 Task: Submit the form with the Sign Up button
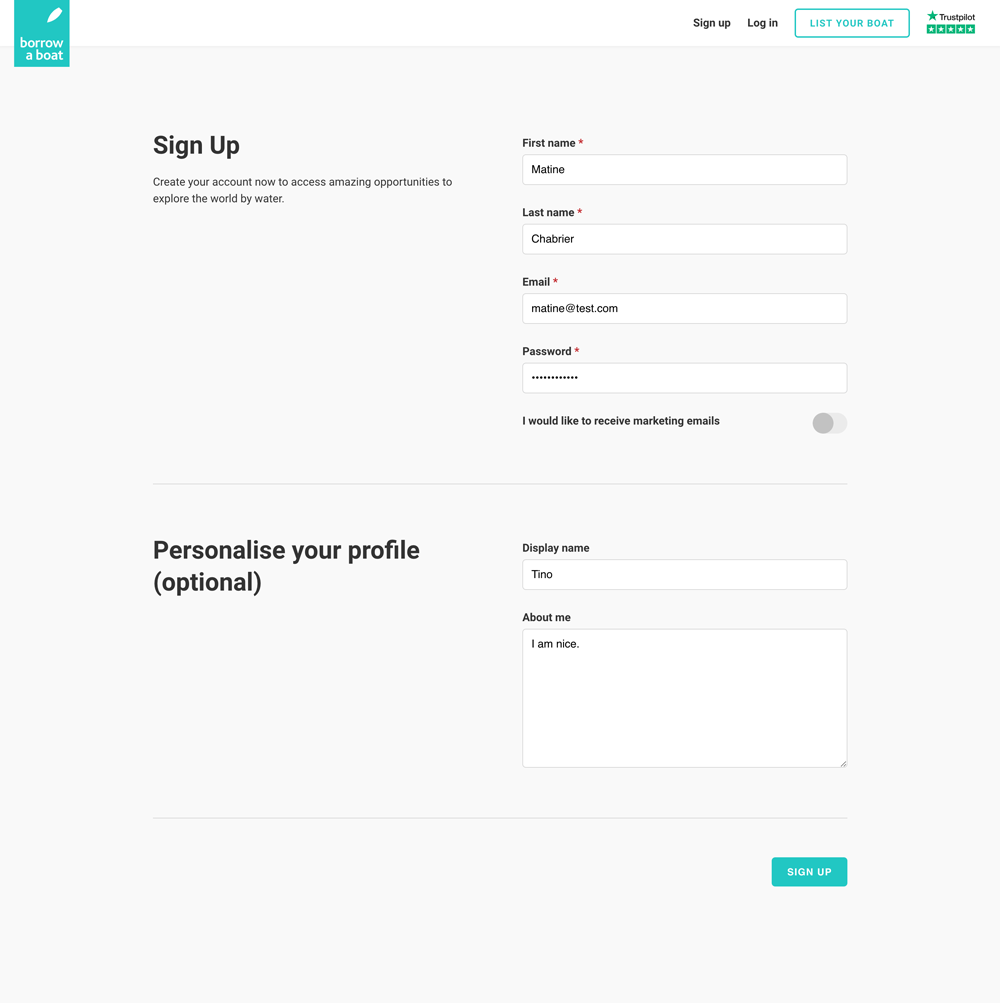coord(809,872)
